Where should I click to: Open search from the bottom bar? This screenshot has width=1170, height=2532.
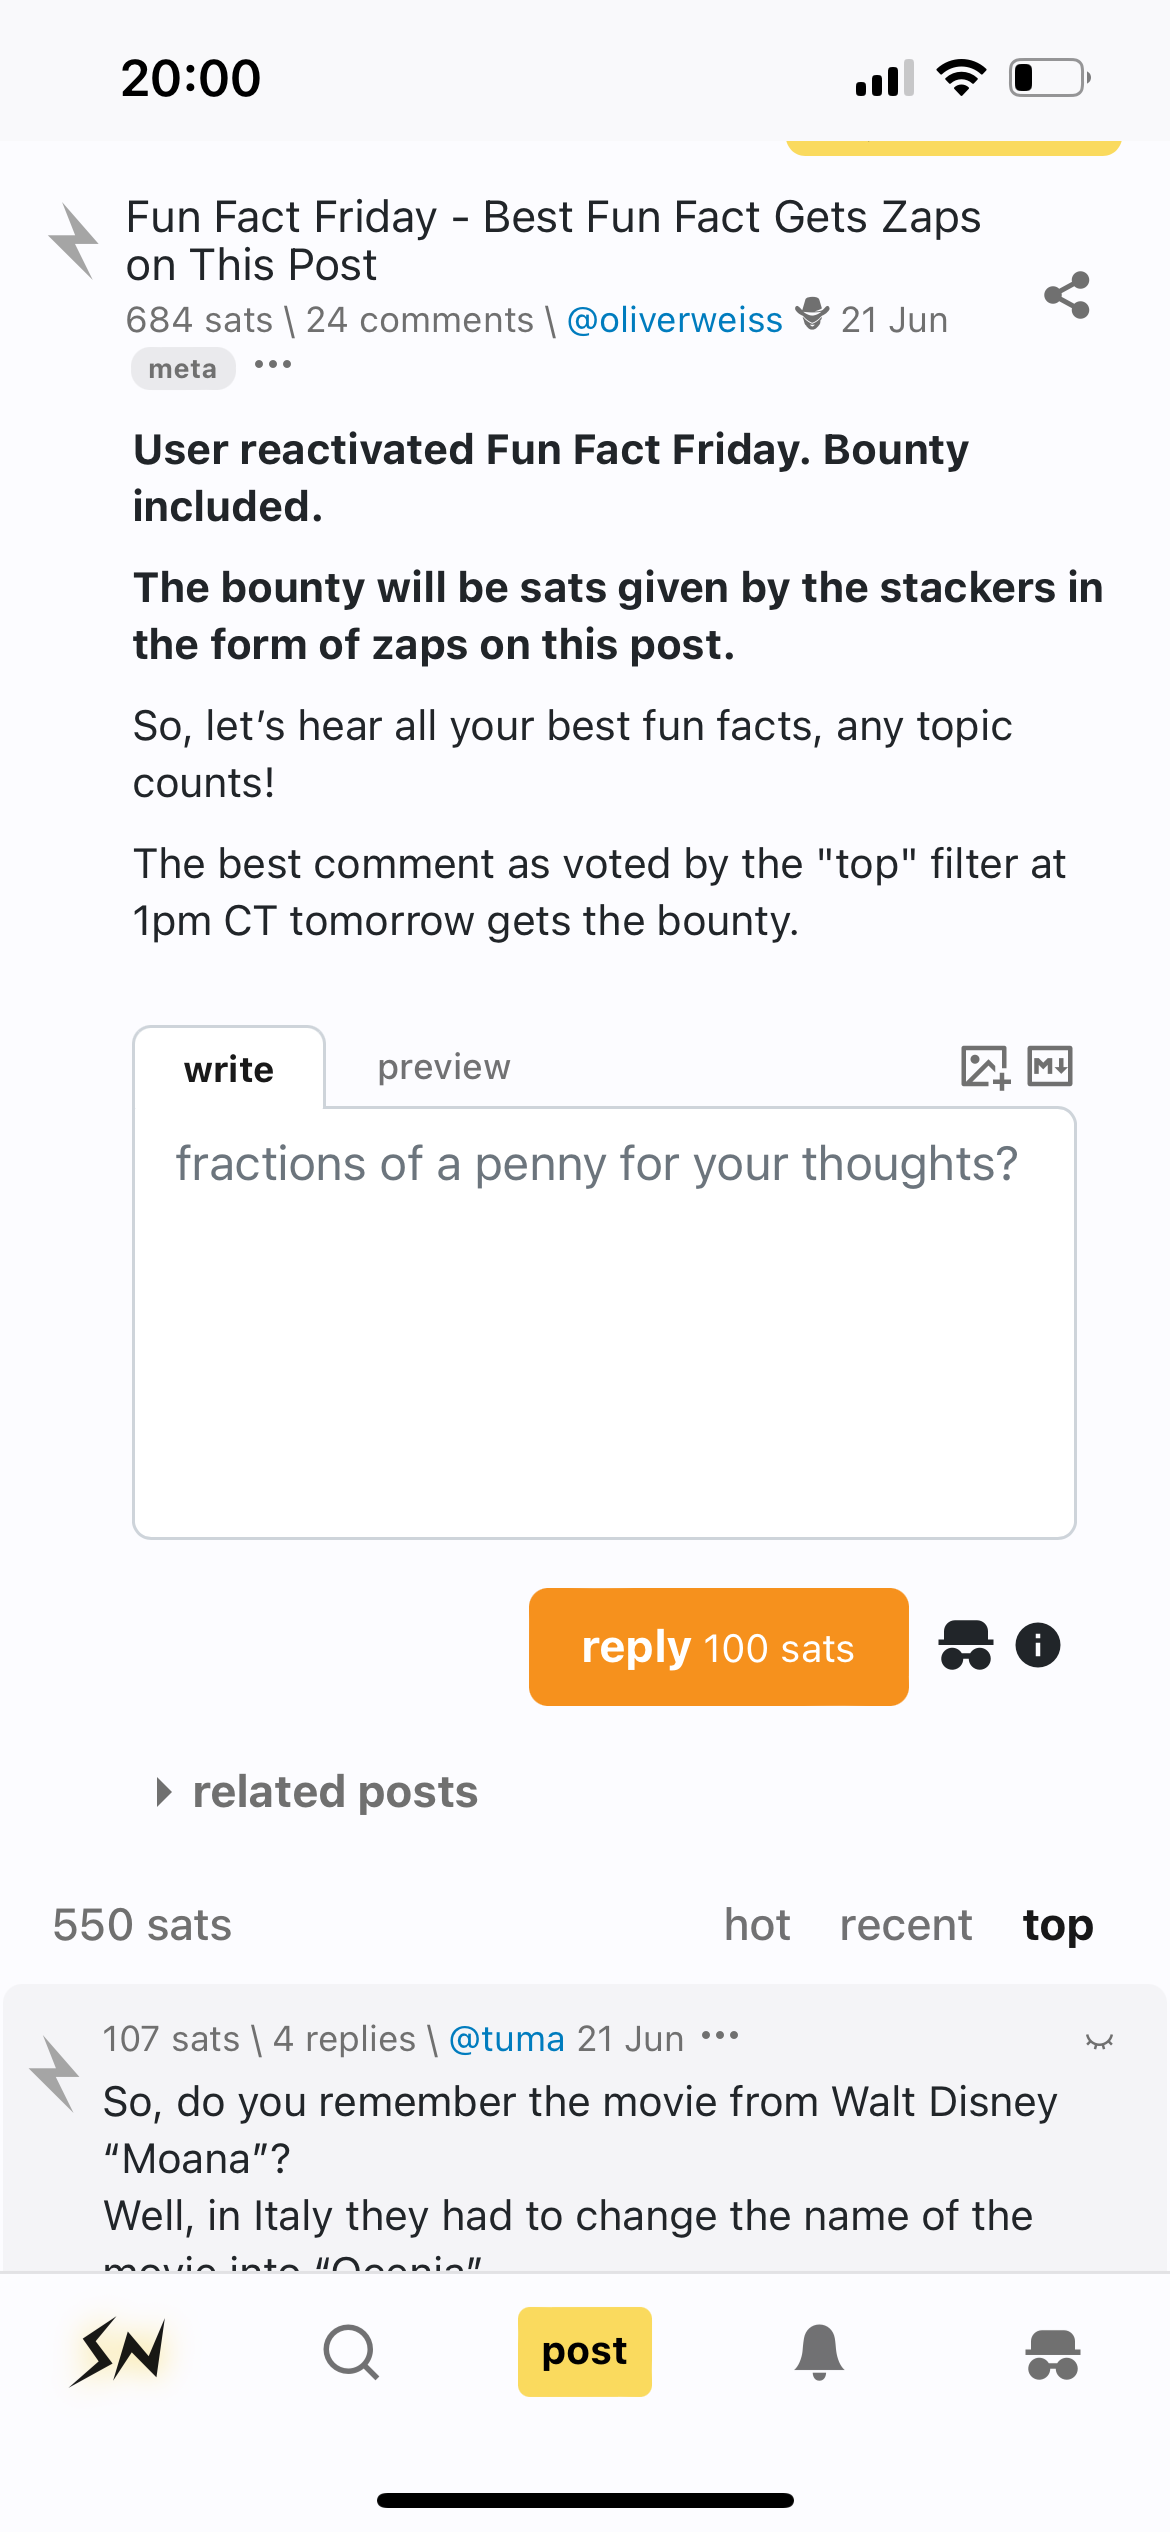[351, 2351]
